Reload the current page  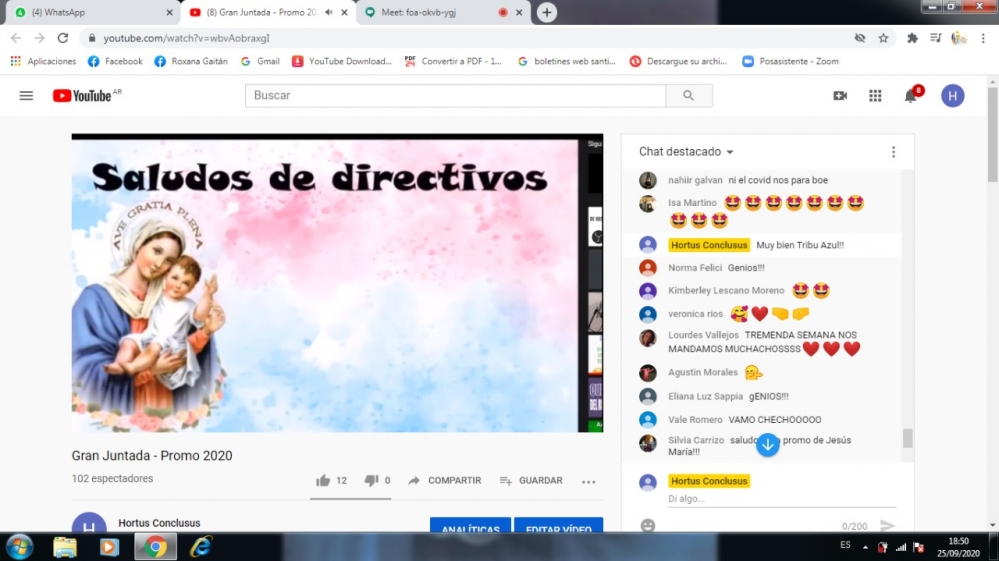(x=62, y=38)
